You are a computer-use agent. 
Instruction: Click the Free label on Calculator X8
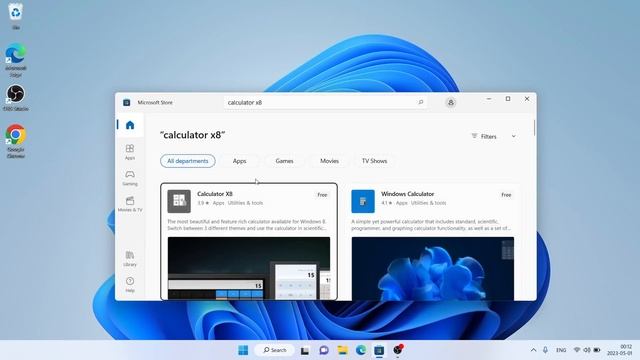322,195
